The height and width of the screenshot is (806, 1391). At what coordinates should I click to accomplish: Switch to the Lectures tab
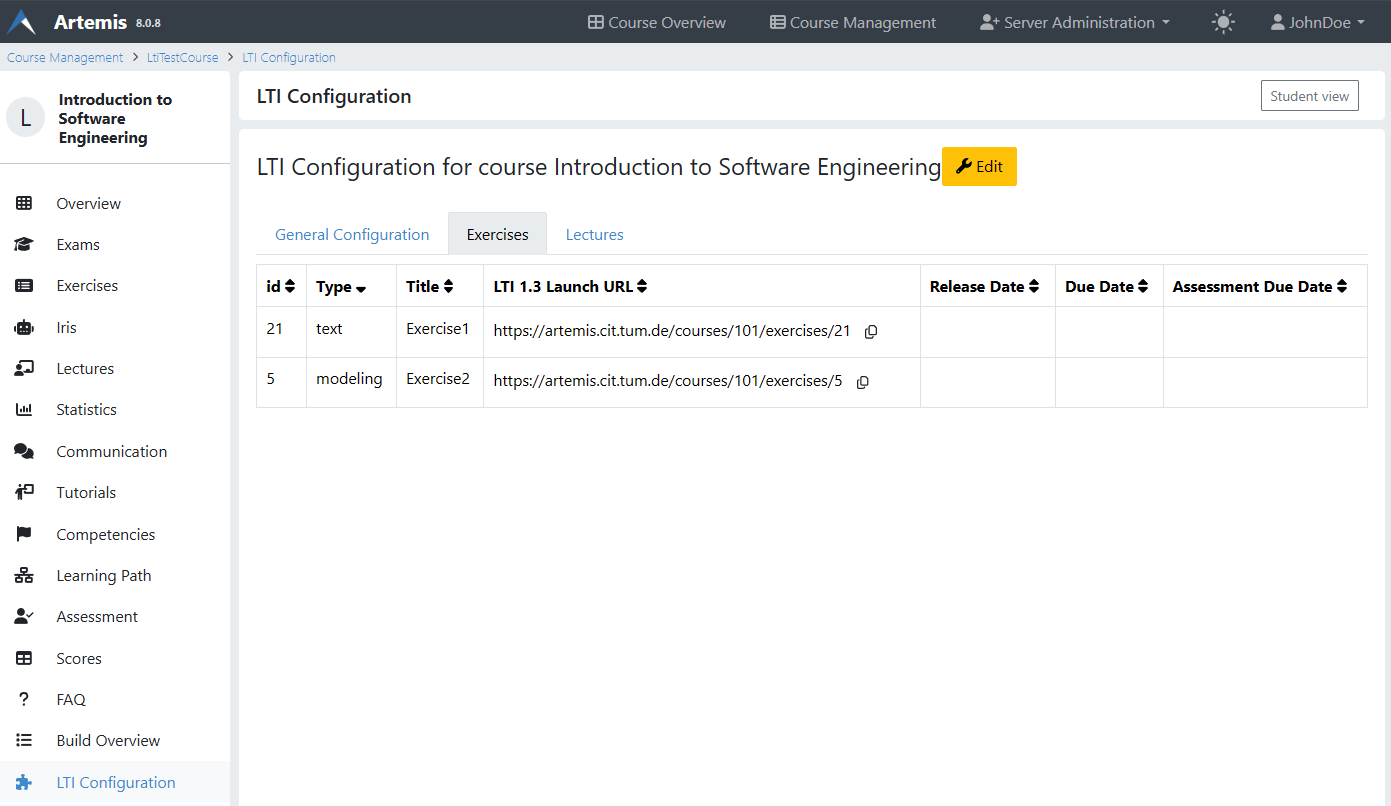tap(594, 235)
